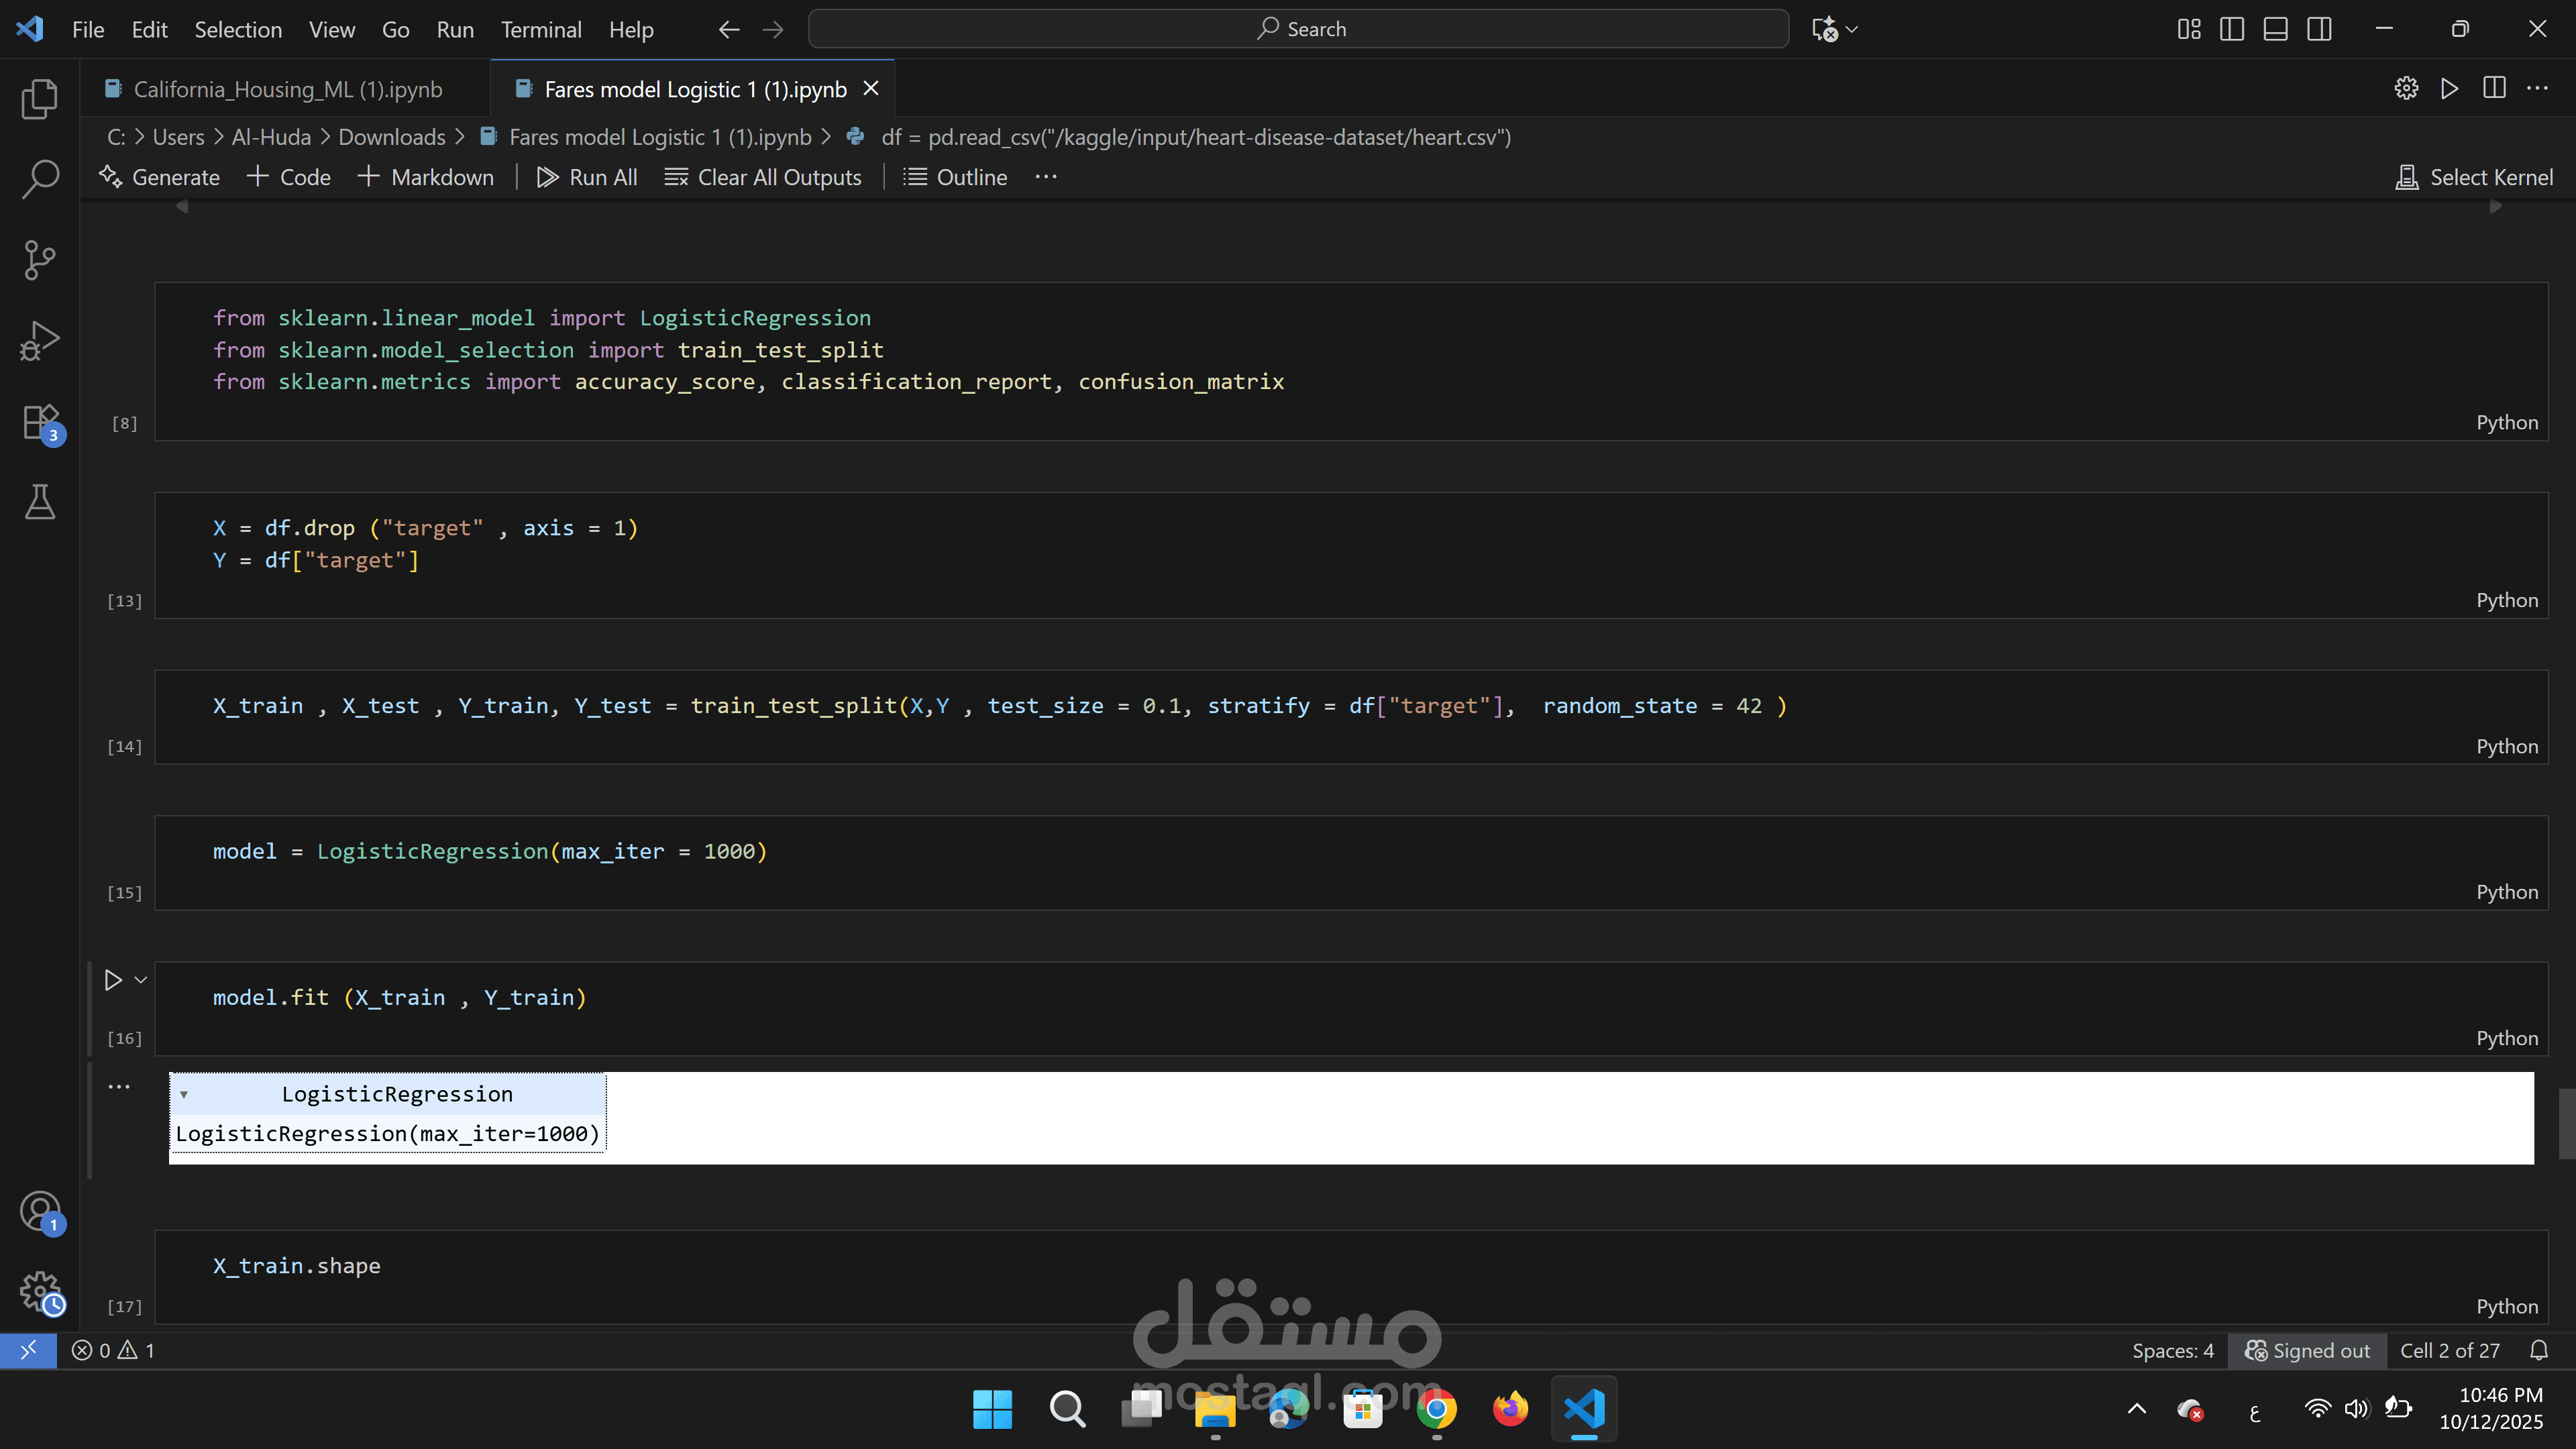The height and width of the screenshot is (1449, 2576).
Task: Open the Run and Debug view
Action: pyautogui.click(x=40, y=341)
